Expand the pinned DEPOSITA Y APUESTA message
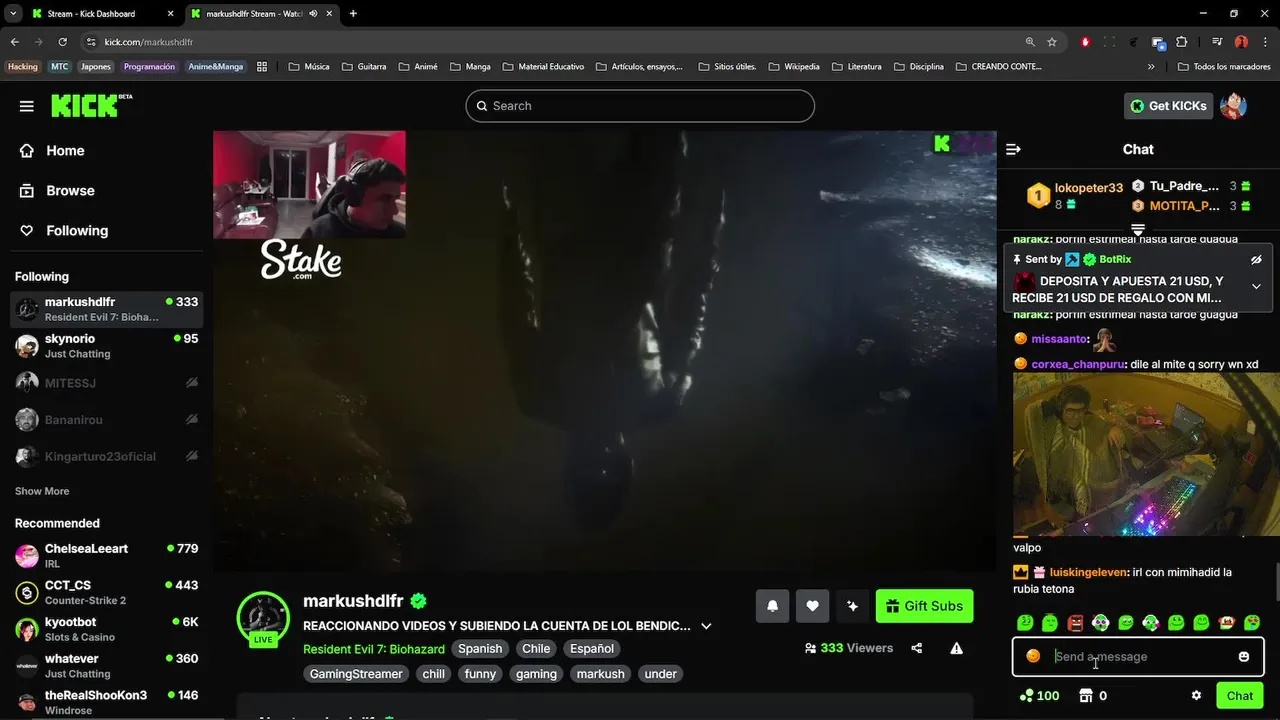 click(1256, 286)
